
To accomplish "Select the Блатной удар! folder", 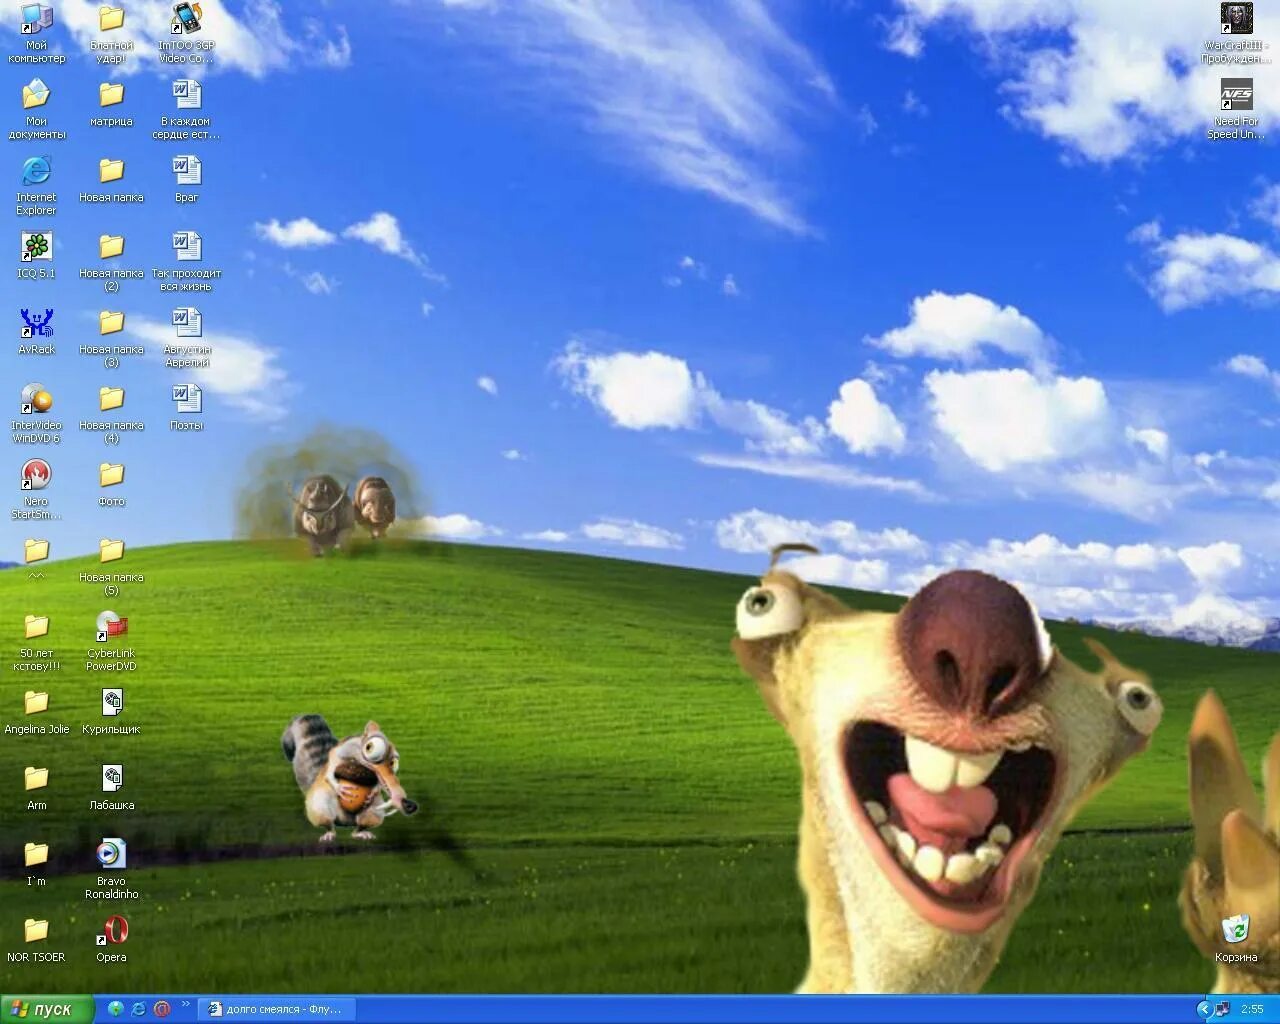I will (x=111, y=33).
